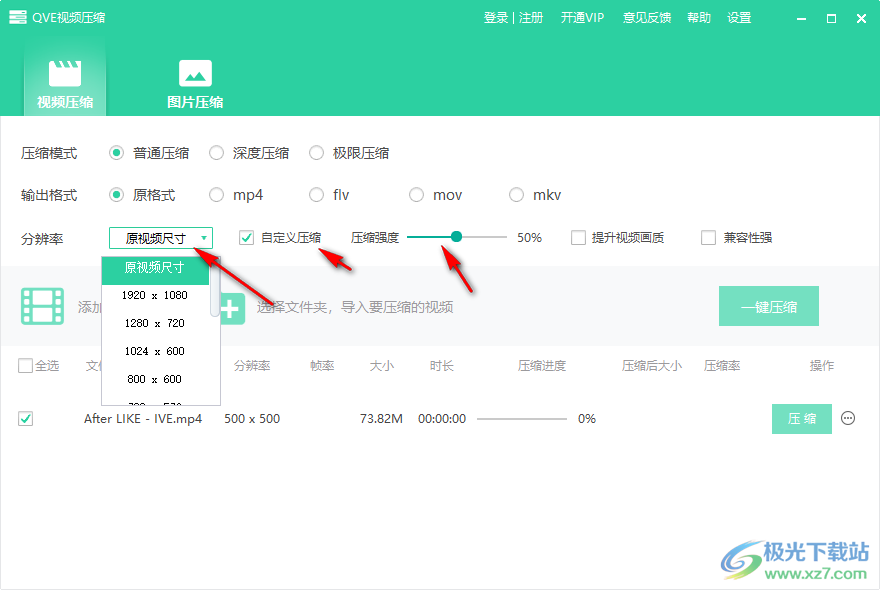Open 帮助 help menu item
Image resolution: width=880 pixels, height=590 pixels.
point(699,18)
